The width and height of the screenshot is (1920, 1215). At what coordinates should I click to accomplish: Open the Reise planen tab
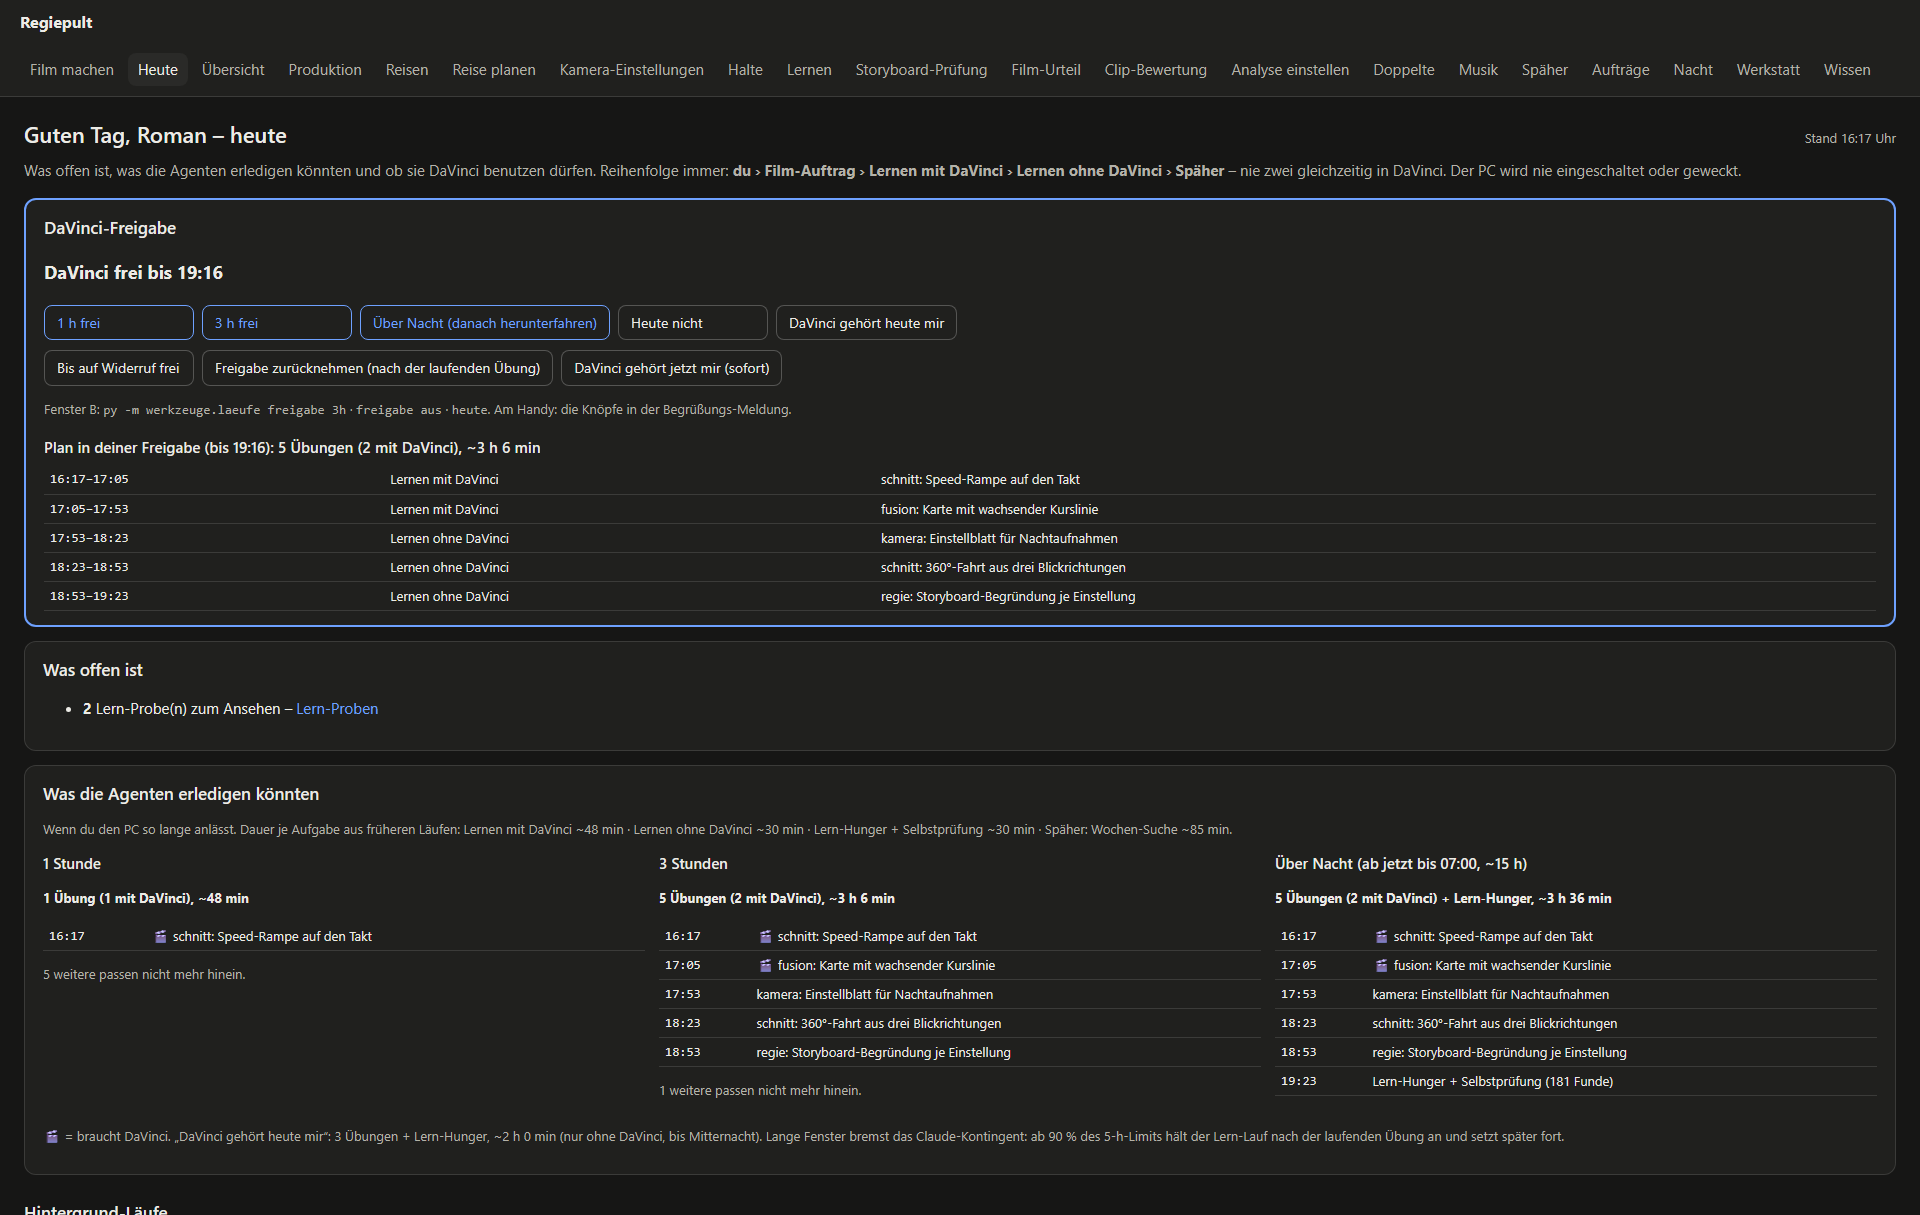point(494,70)
